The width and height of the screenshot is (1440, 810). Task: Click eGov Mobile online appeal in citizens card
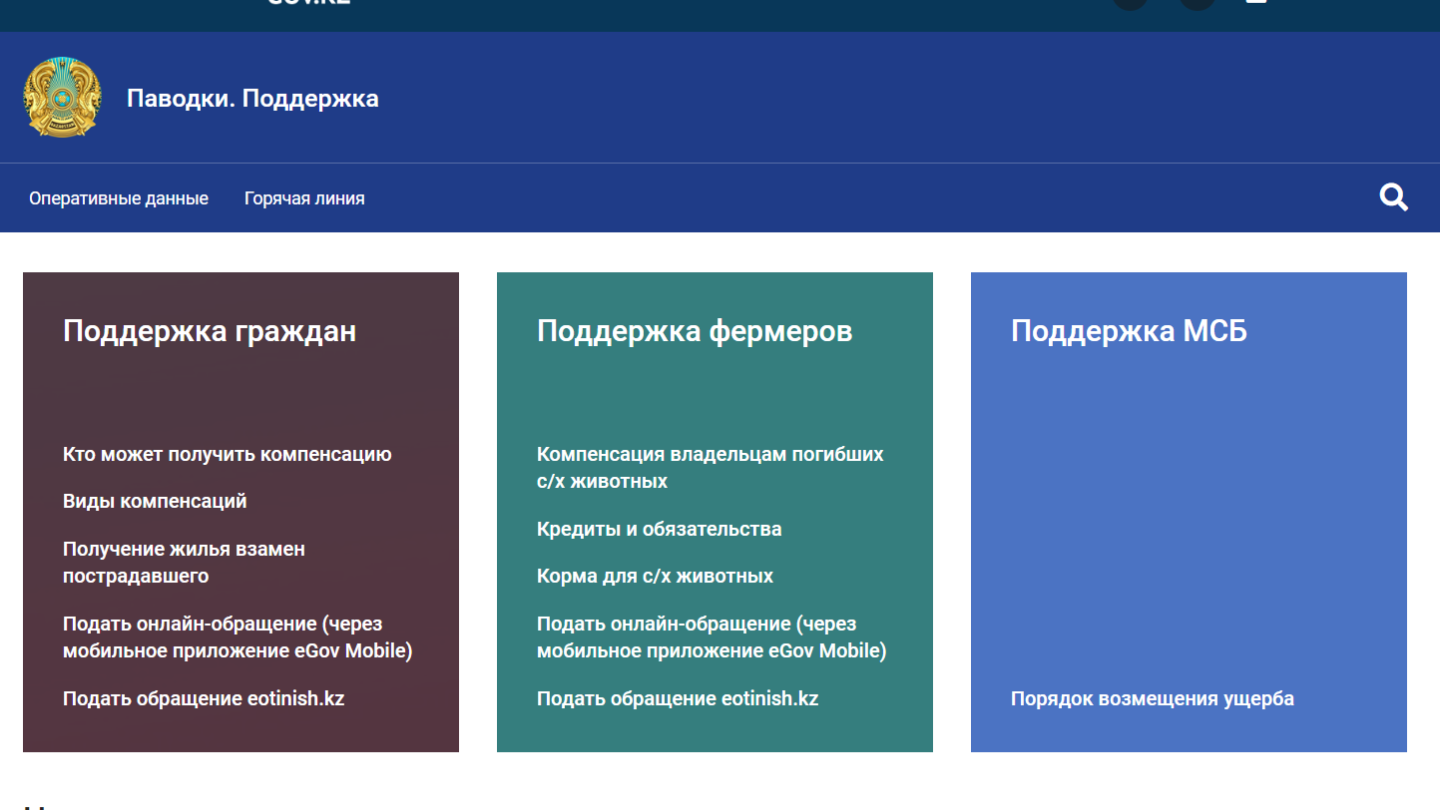coord(237,637)
